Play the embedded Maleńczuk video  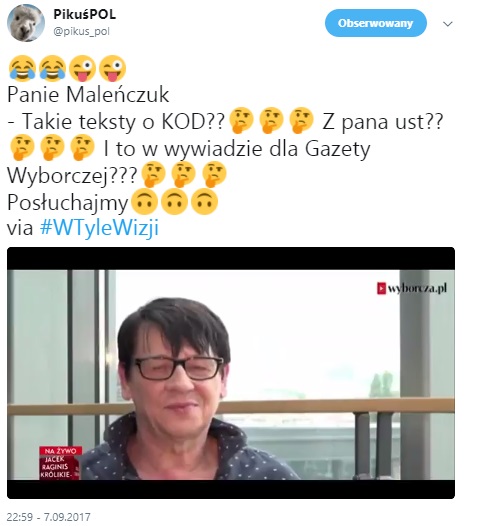pyautogui.click(x=231, y=373)
